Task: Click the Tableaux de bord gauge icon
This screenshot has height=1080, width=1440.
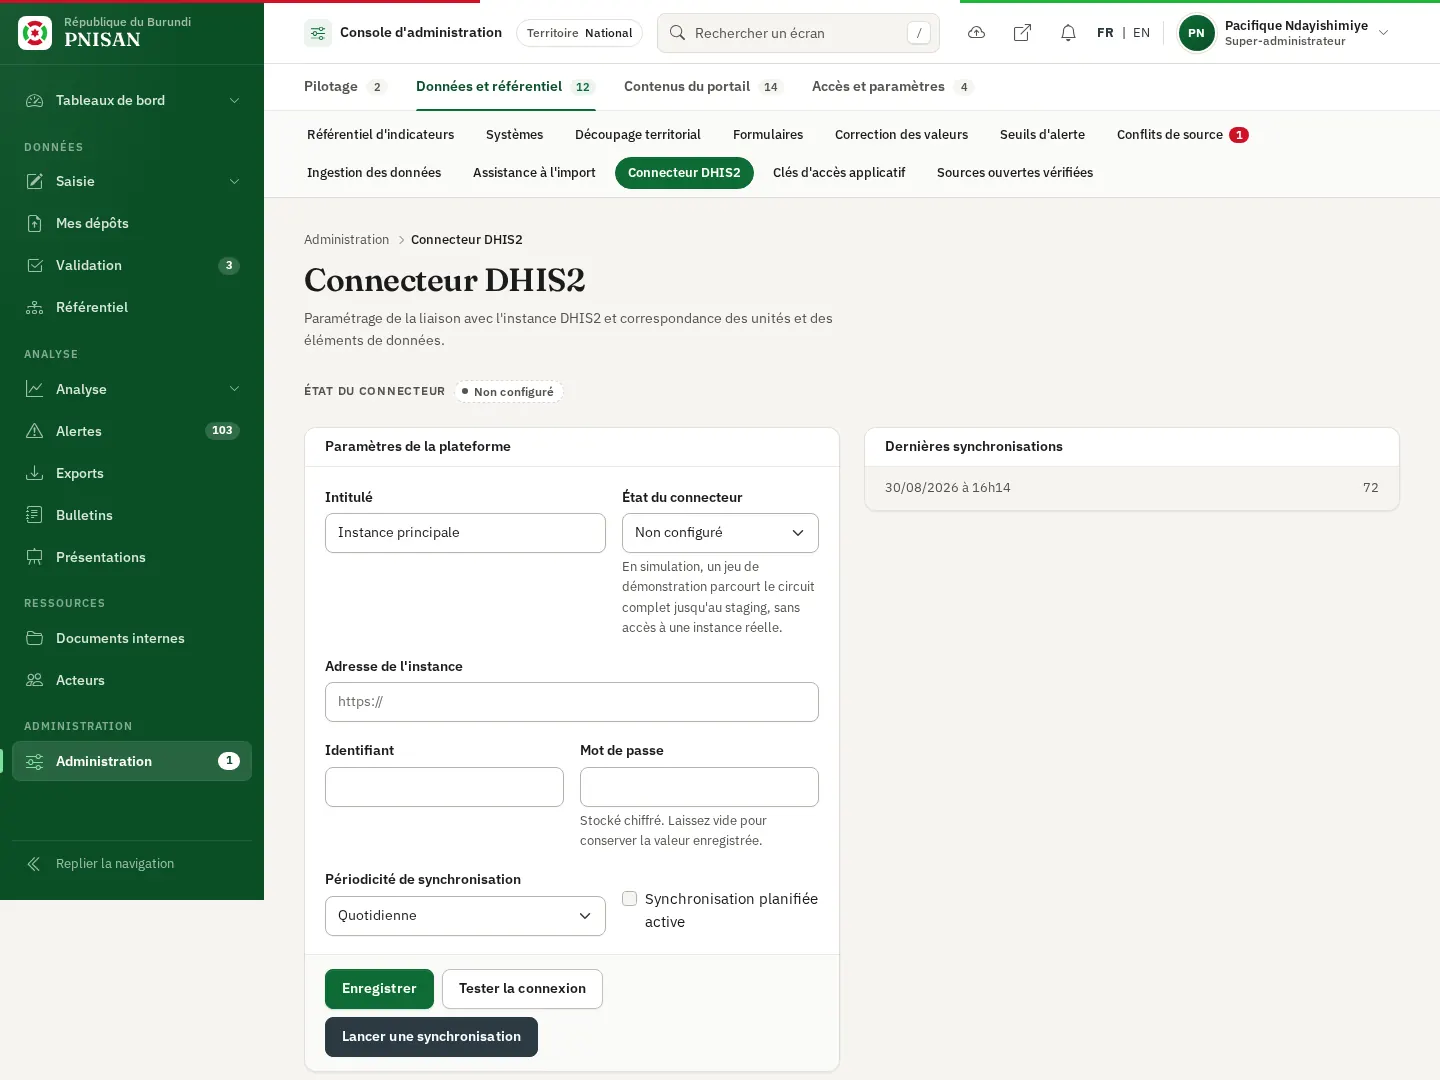Action: pyautogui.click(x=35, y=100)
